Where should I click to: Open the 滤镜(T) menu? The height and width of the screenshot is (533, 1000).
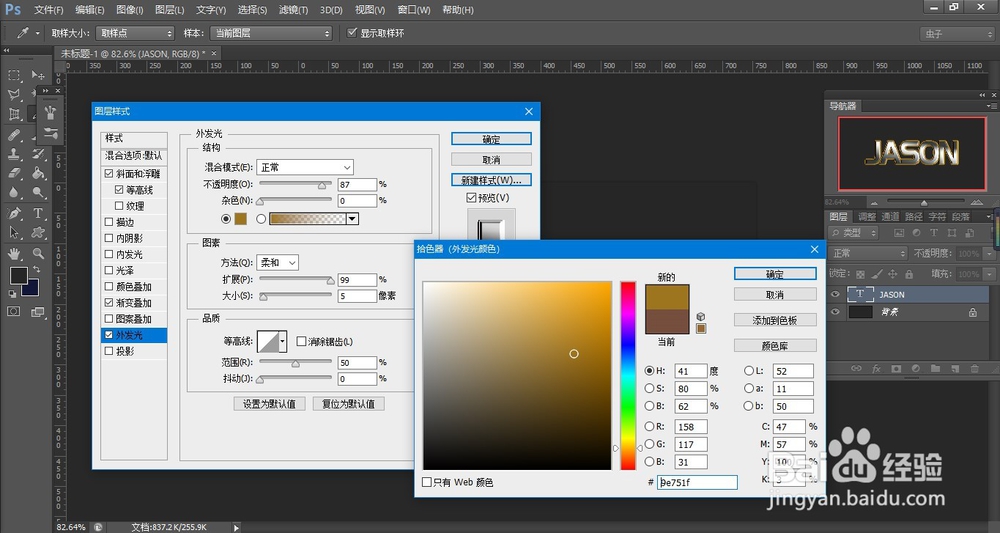tap(293, 10)
